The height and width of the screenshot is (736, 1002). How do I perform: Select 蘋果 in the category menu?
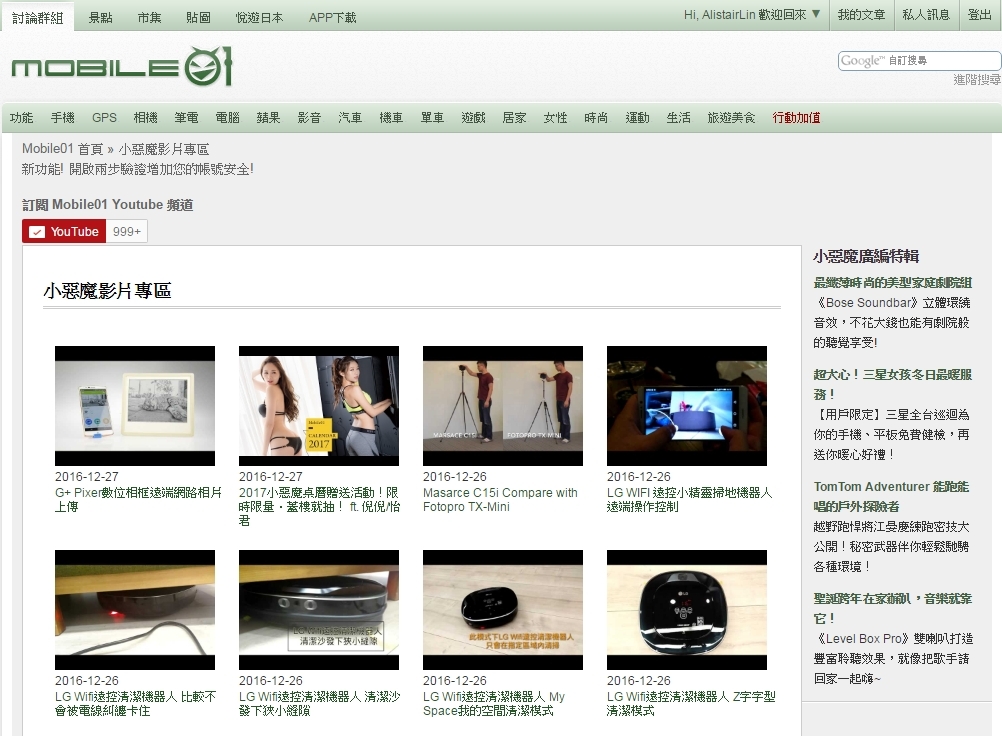[x=268, y=118]
